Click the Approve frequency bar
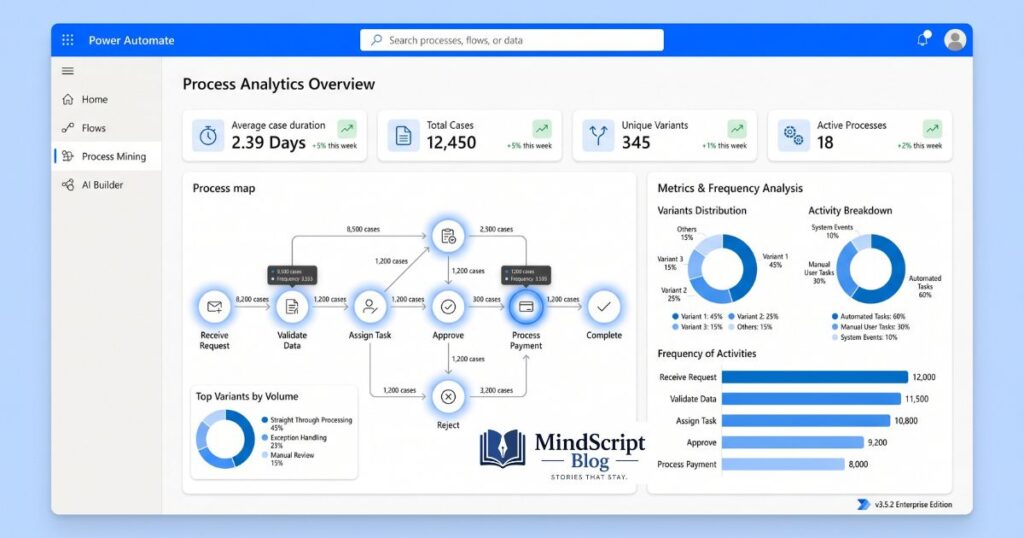The height and width of the screenshot is (538, 1024). click(792, 442)
